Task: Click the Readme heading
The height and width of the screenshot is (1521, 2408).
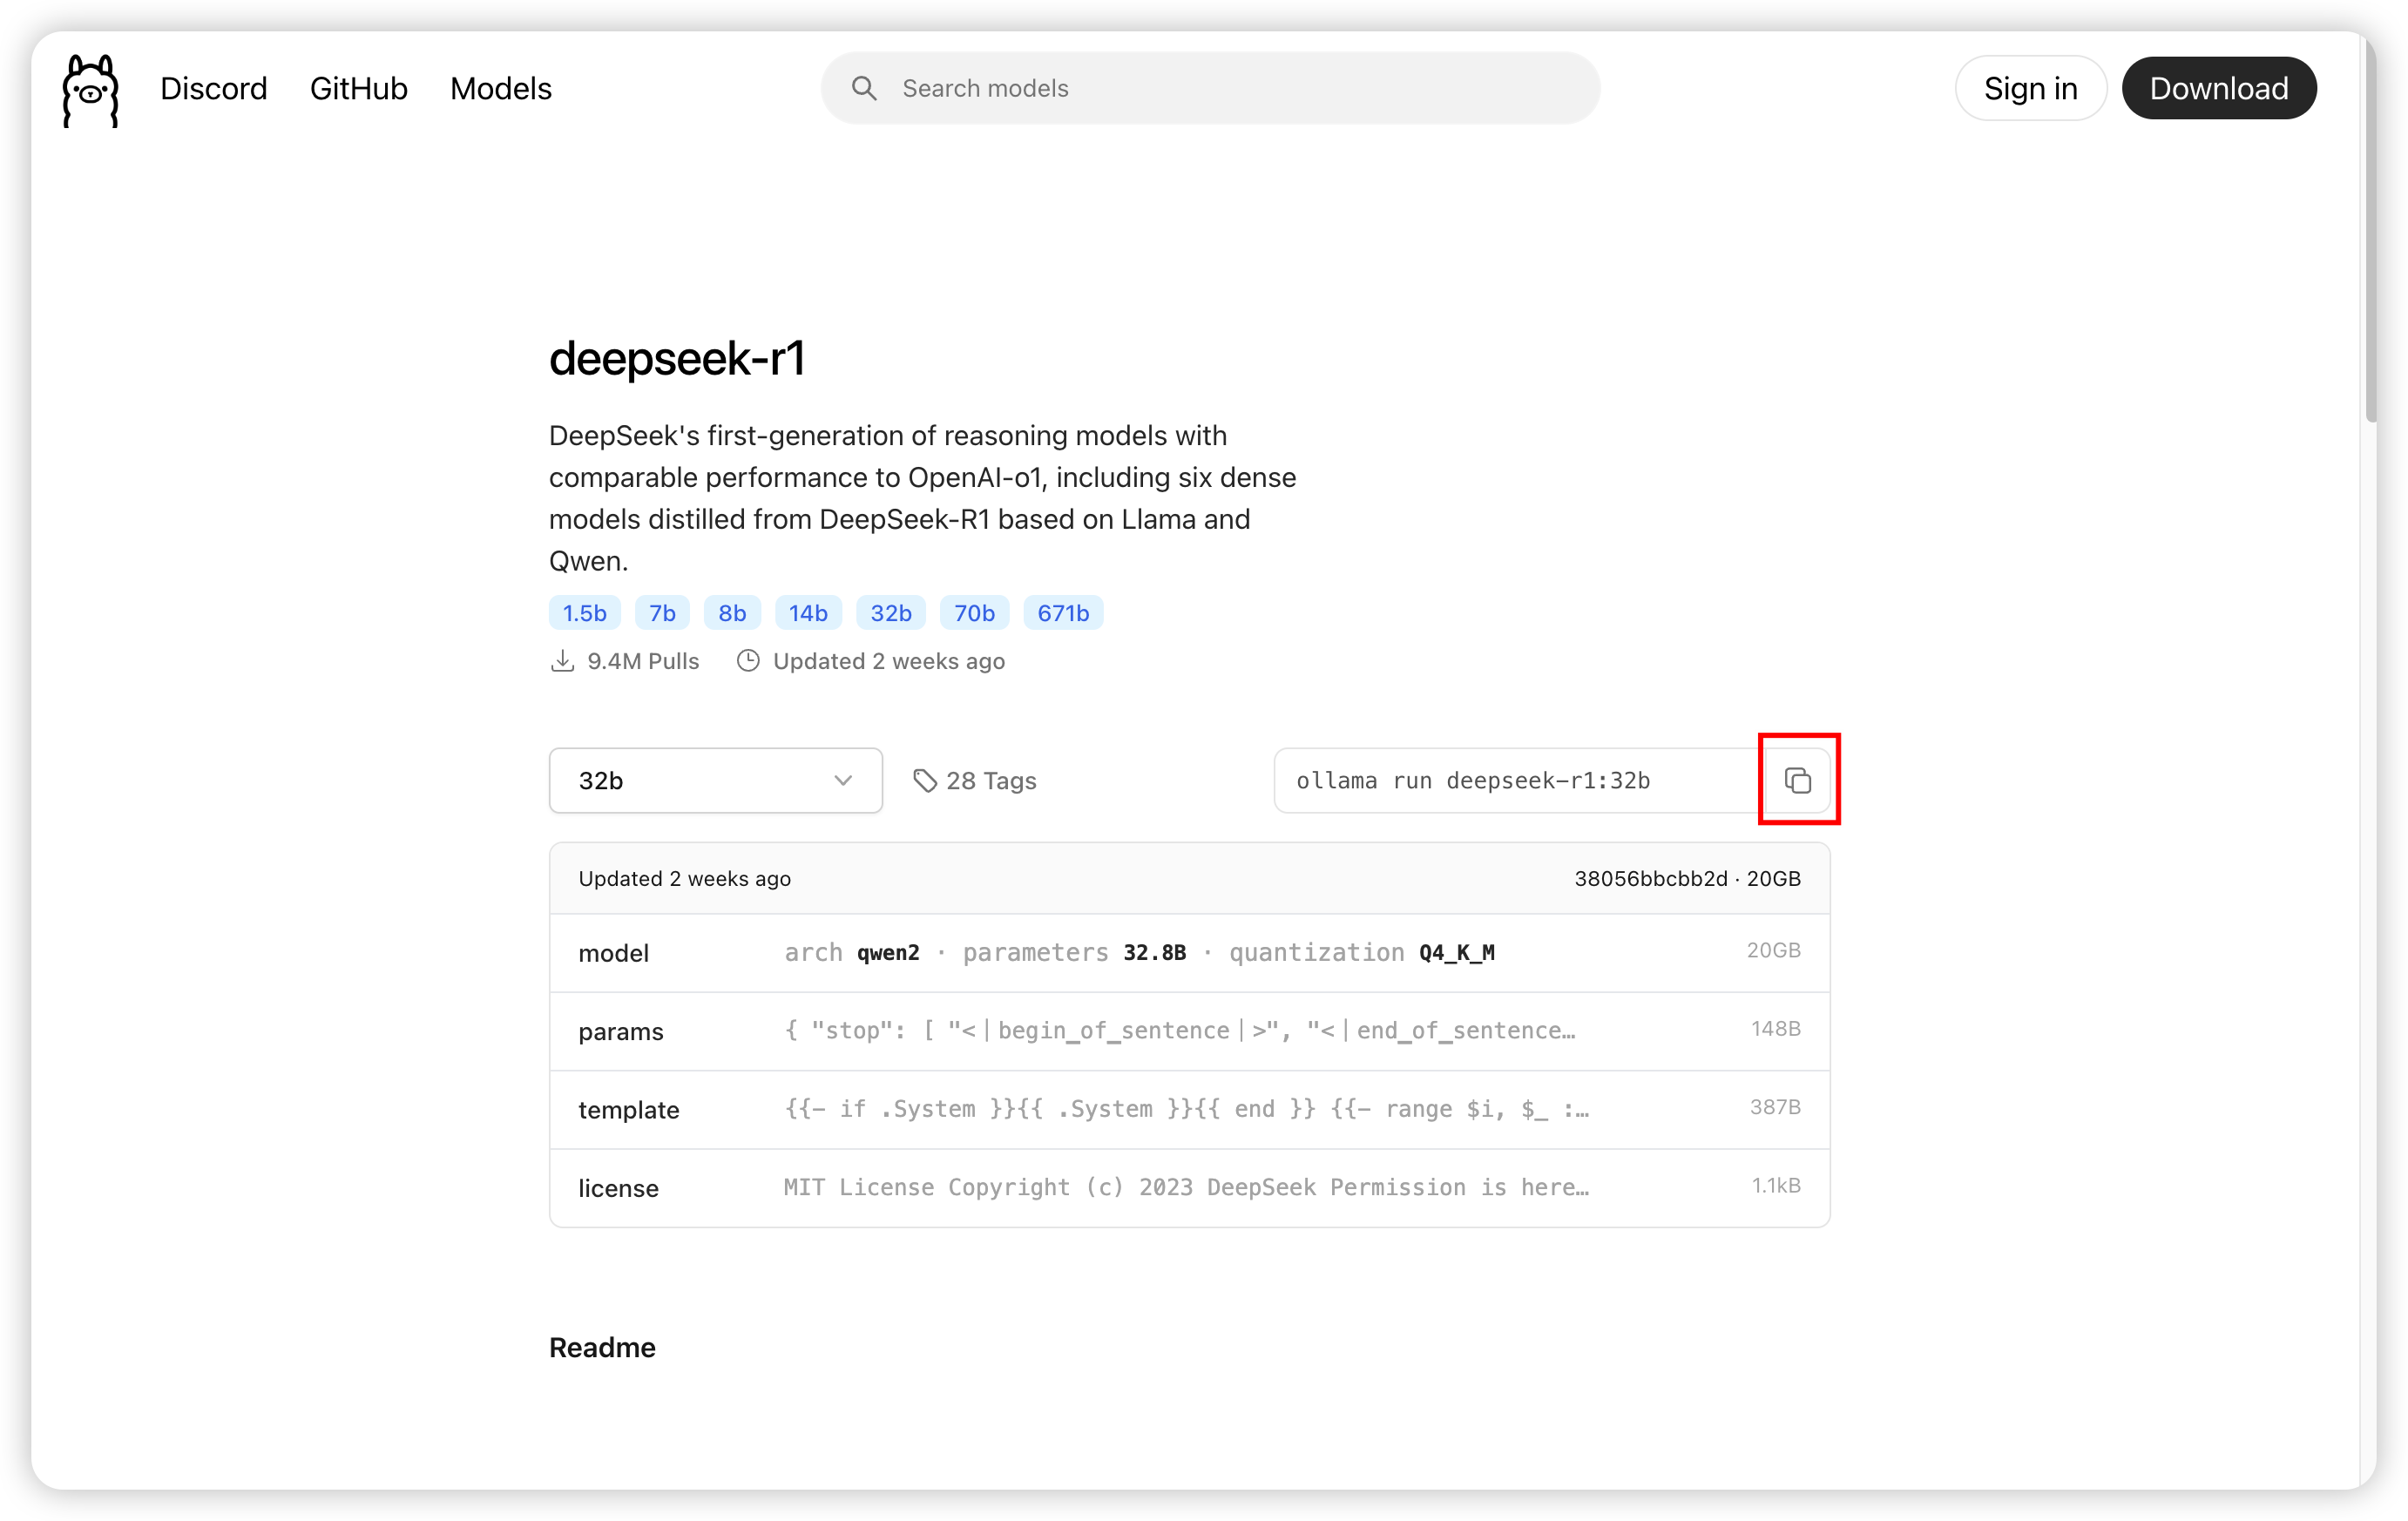Action: pos(602,1347)
